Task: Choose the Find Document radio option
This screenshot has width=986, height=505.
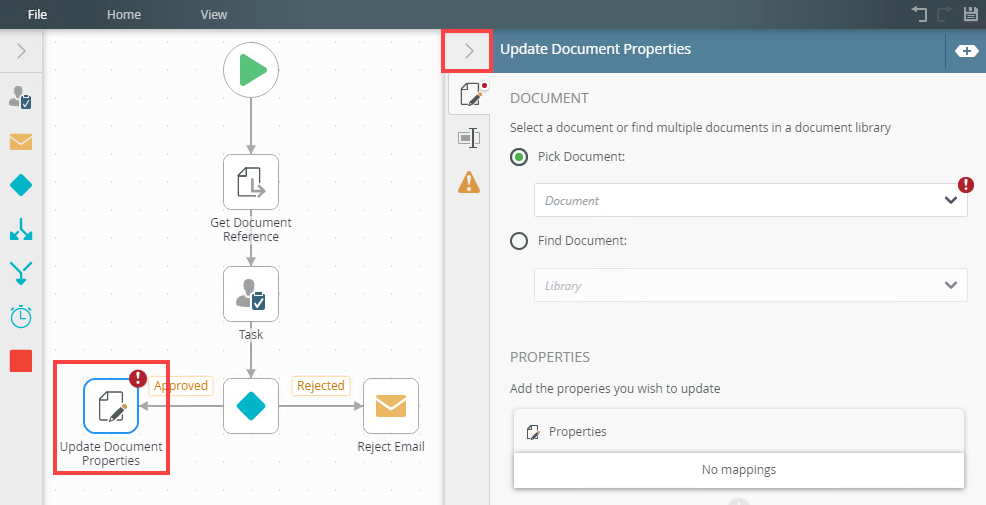Action: (519, 241)
